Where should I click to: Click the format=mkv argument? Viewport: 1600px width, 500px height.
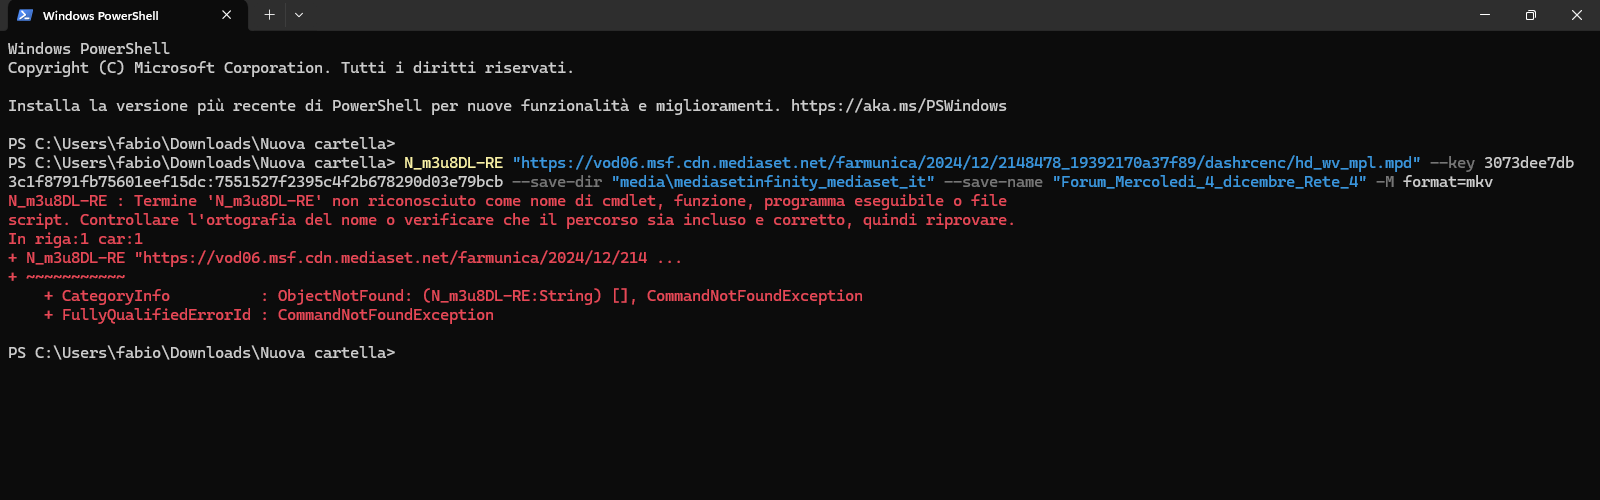[x=1447, y=182]
